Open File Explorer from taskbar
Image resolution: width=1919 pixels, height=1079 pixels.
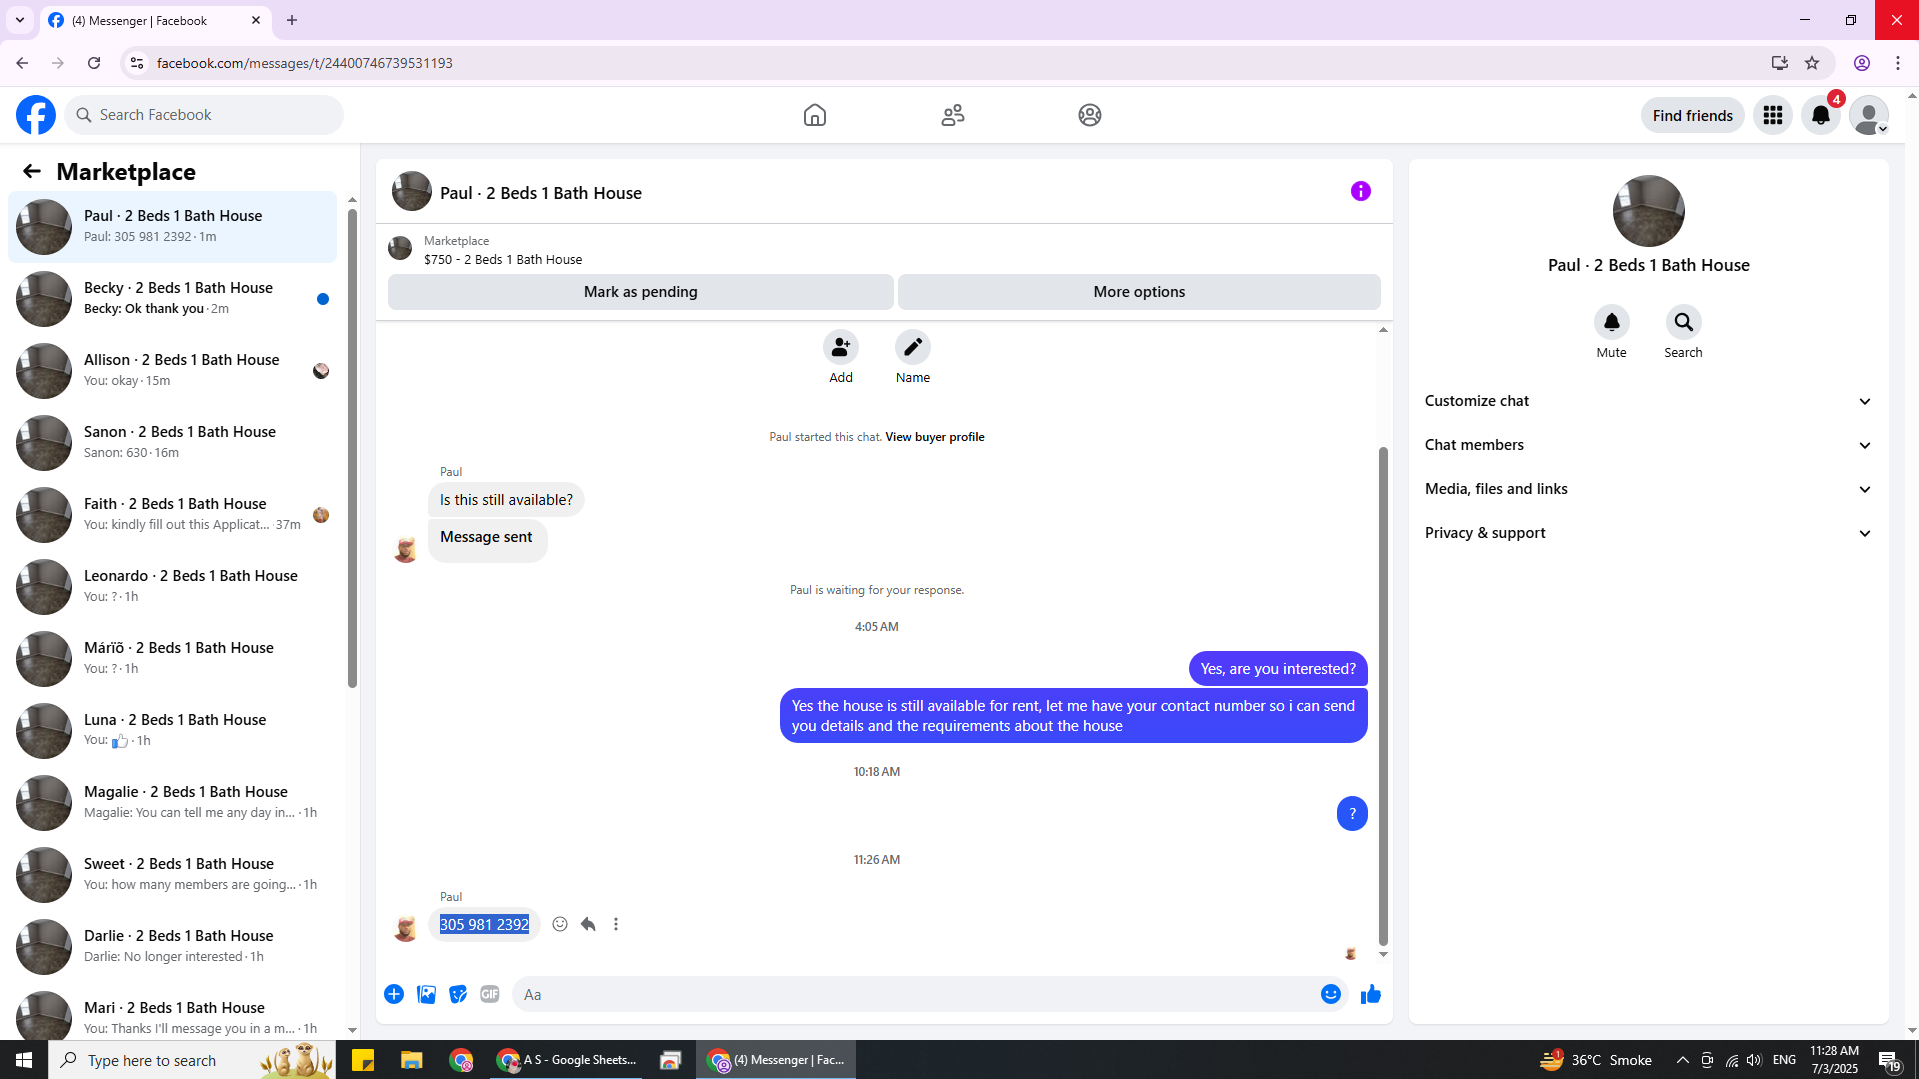point(411,1060)
